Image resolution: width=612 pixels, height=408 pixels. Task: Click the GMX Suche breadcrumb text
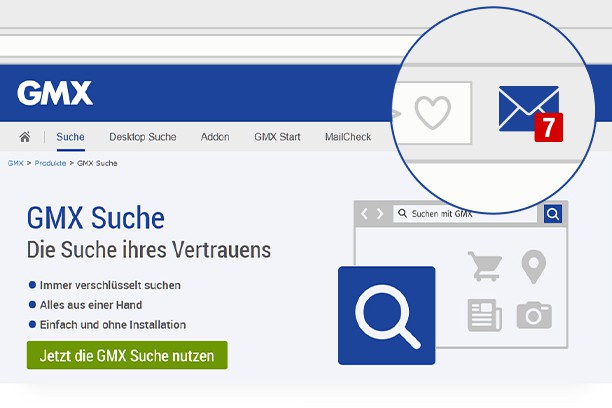coord(97,163)
